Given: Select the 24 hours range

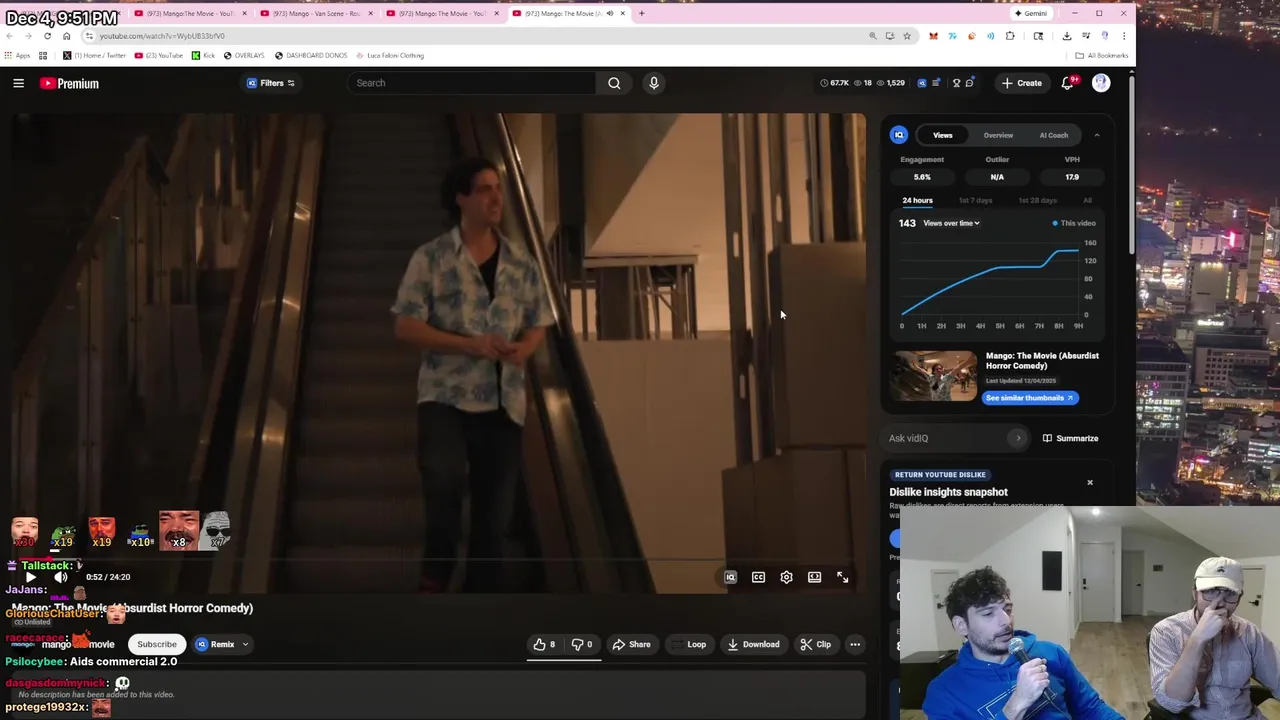Looking at the screenshot, I should [917, 200].
